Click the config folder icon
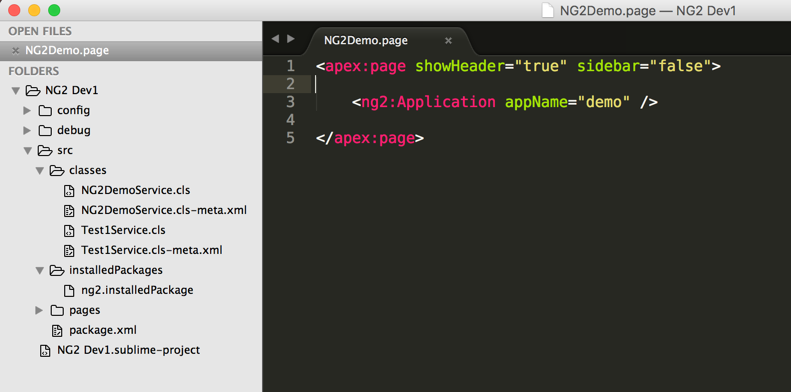 point(45,110)
